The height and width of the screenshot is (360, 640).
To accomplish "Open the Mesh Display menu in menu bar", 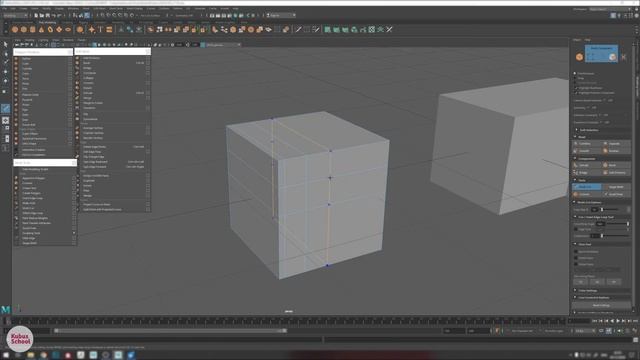I will (x=134, y=8).
